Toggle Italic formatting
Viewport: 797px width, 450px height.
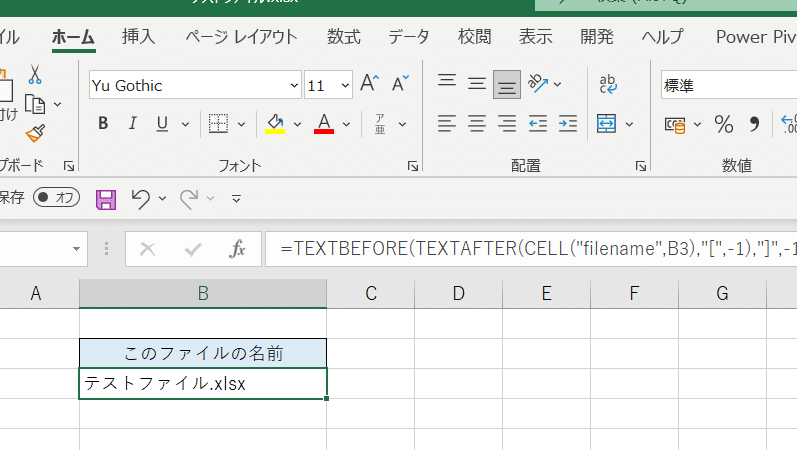tap(132, 124)
